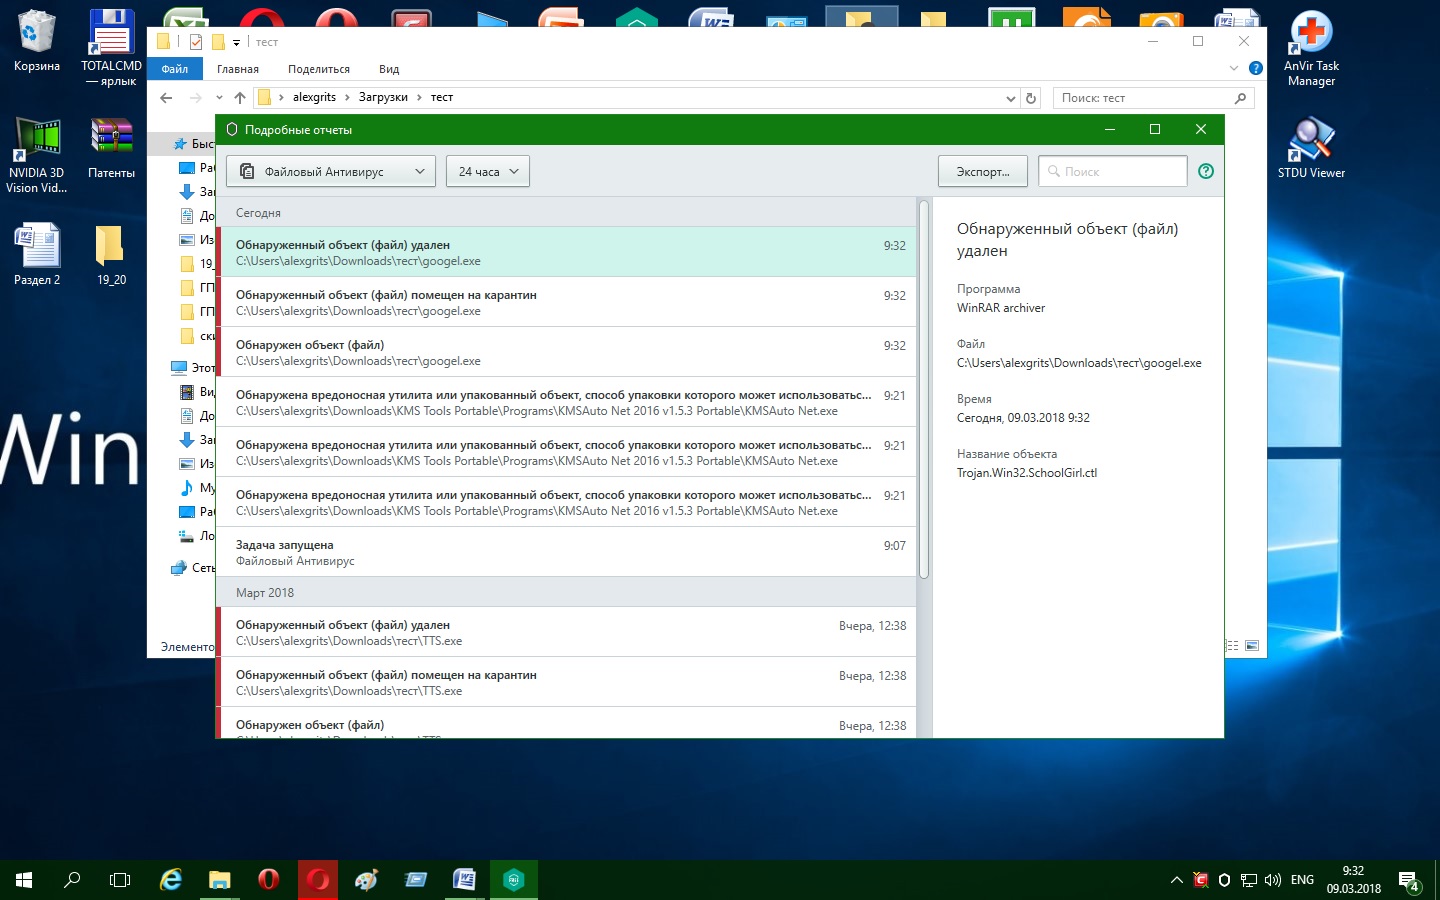
Task: Click the Explorer up-directory arrow
Action: tap(240, 98)
